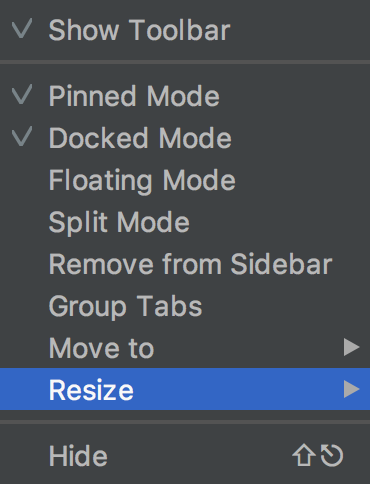Click the Hide label text
This screenshot has height=484, width=370.
coord(78,456)
